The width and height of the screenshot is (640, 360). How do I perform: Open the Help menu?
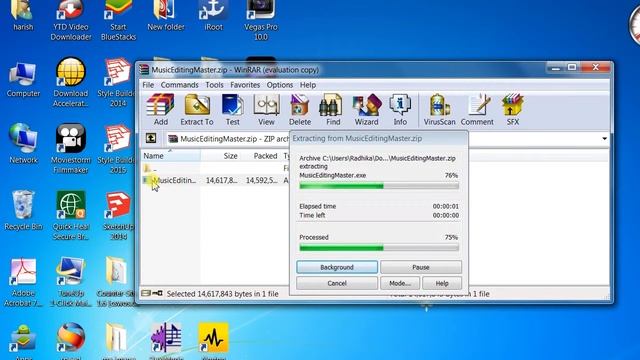308,85
